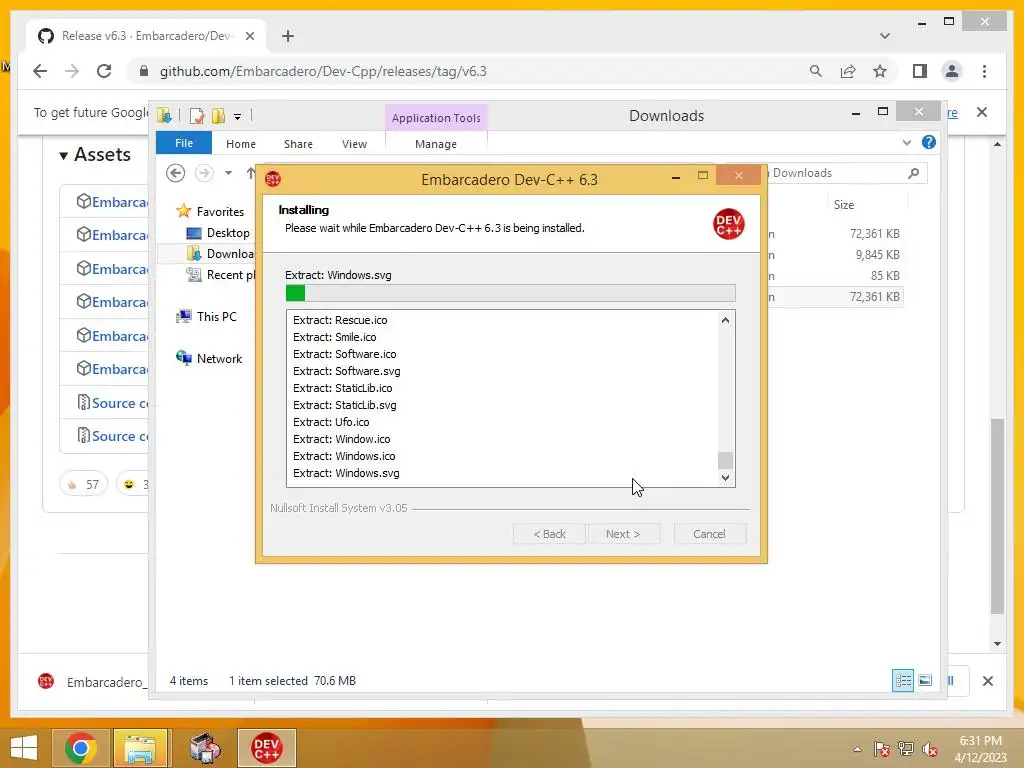Expand the Explorer ribbon chevron

coord(906,142)
